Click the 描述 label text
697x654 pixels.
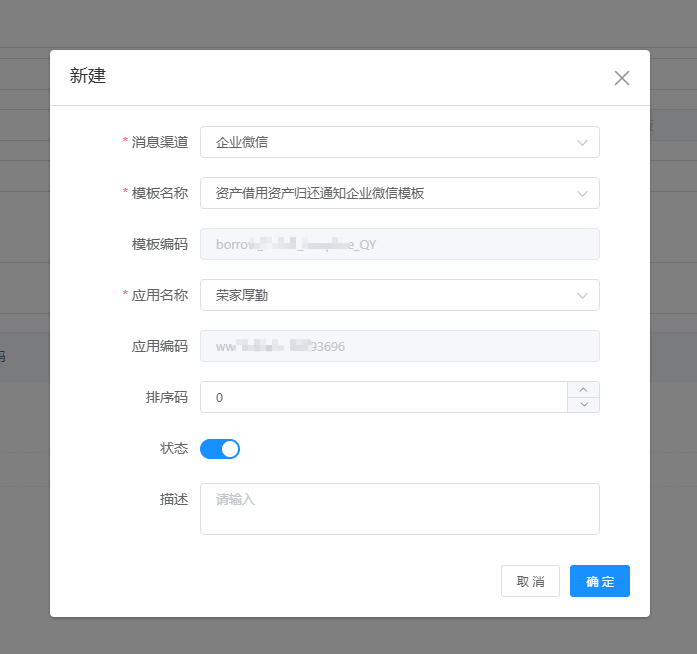pyautogui.click(x=173, y=499)
